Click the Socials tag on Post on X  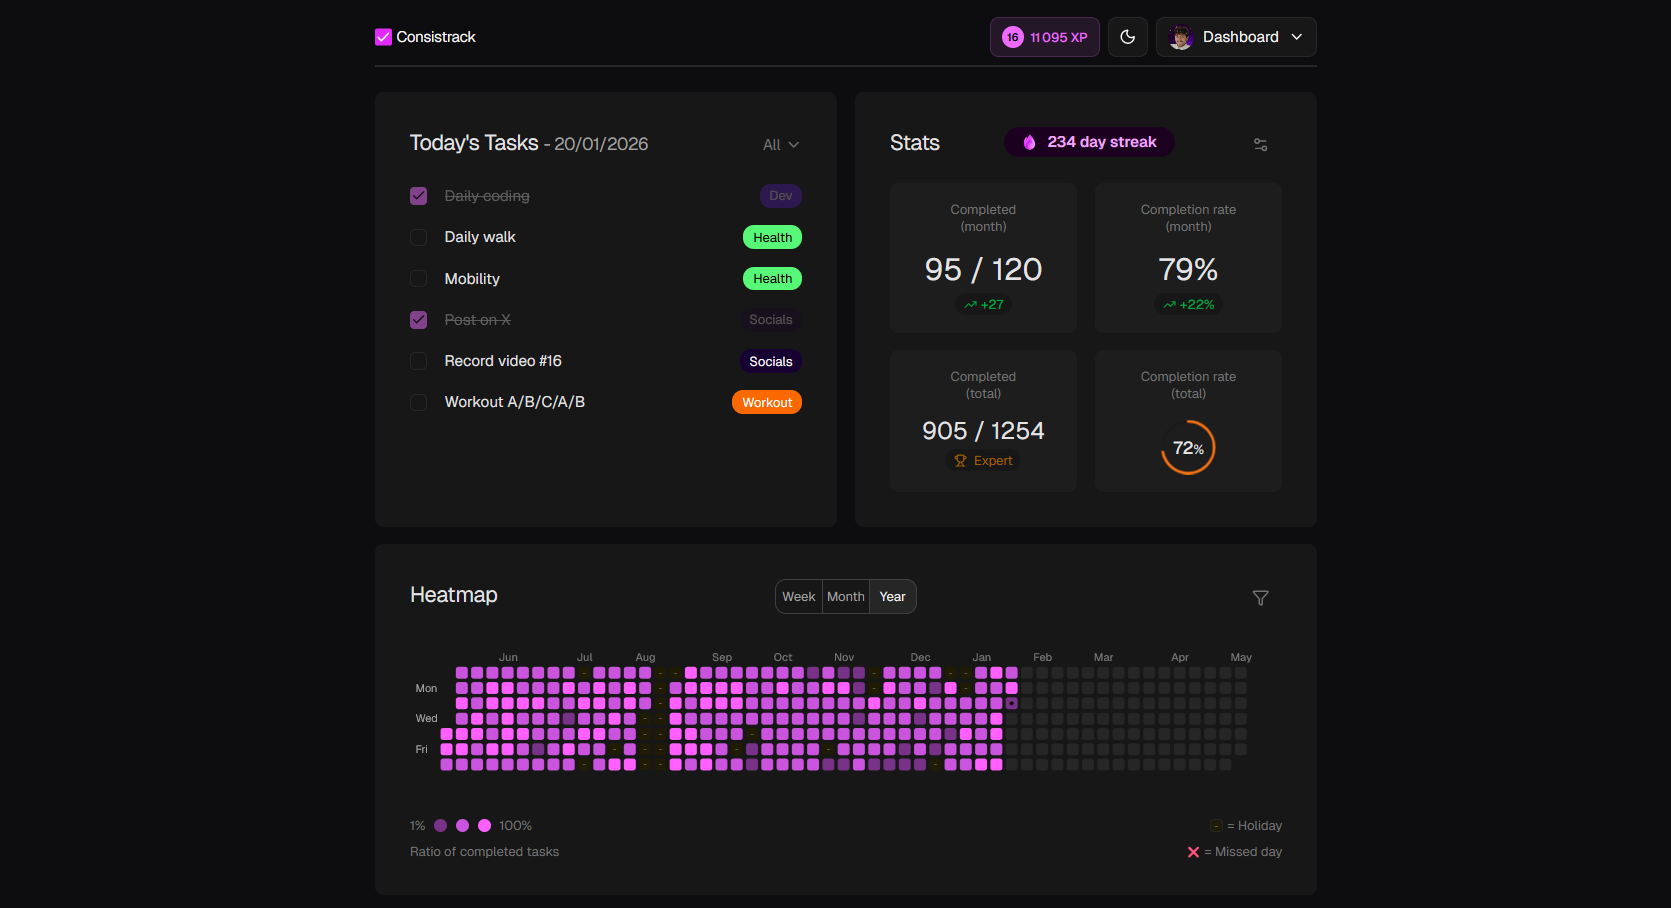pos(771,320)
